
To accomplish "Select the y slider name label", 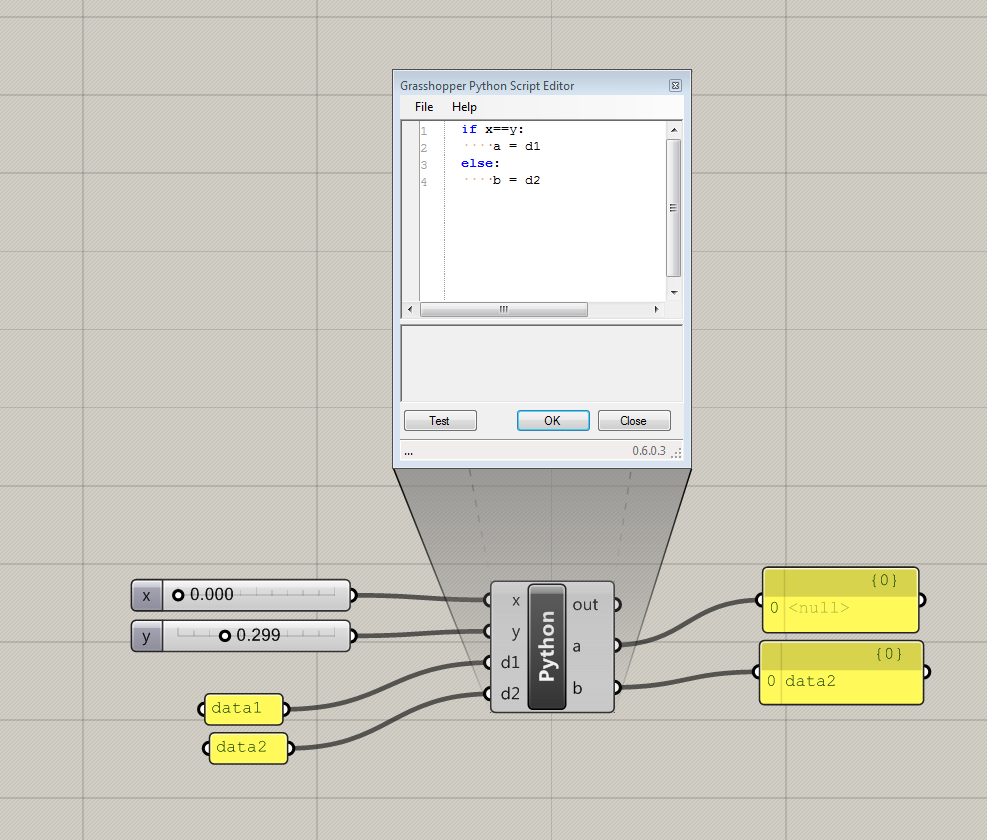I will click(x=147, y=636).
